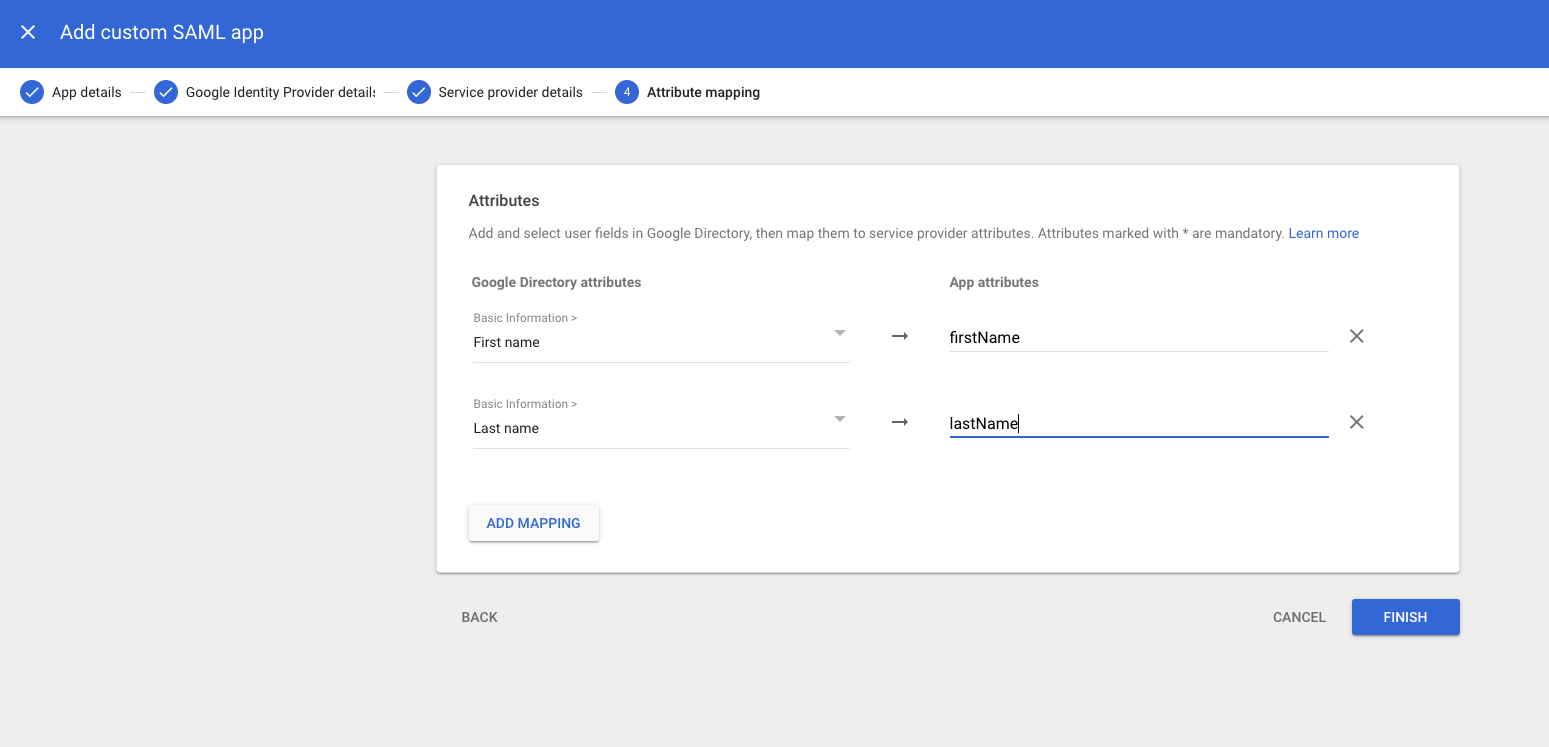The image size is (1549, 747).
Task: Open the Learn more link
Action: coord(1323,233)
